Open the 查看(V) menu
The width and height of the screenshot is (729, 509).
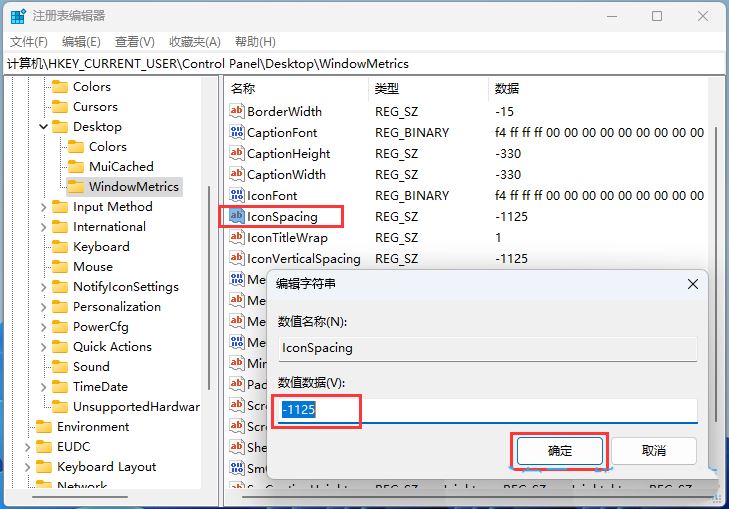pos(135,41)
